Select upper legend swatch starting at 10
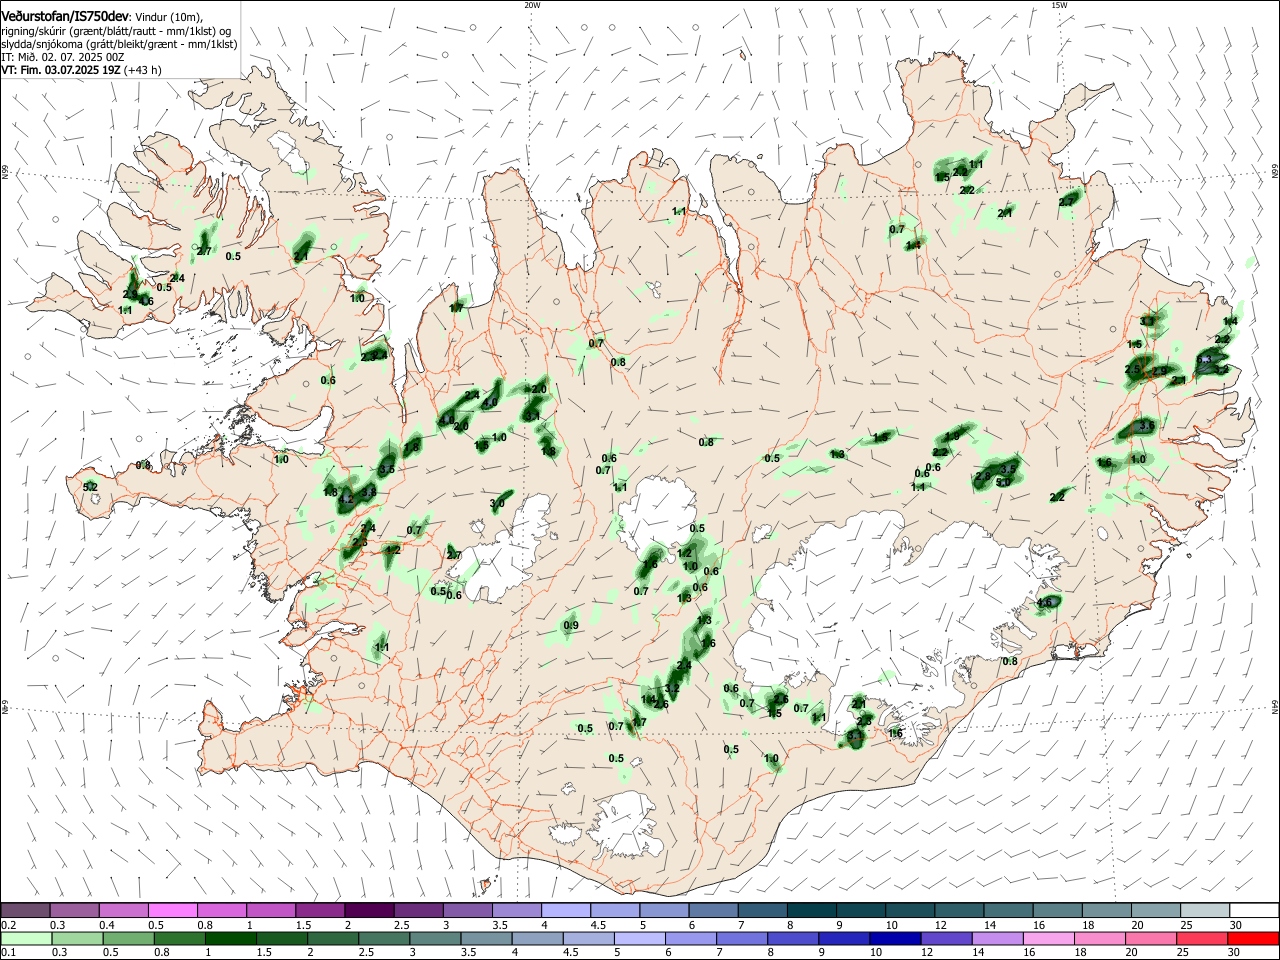The width and height of the screenshot is (1280, 960). (909, 910)
